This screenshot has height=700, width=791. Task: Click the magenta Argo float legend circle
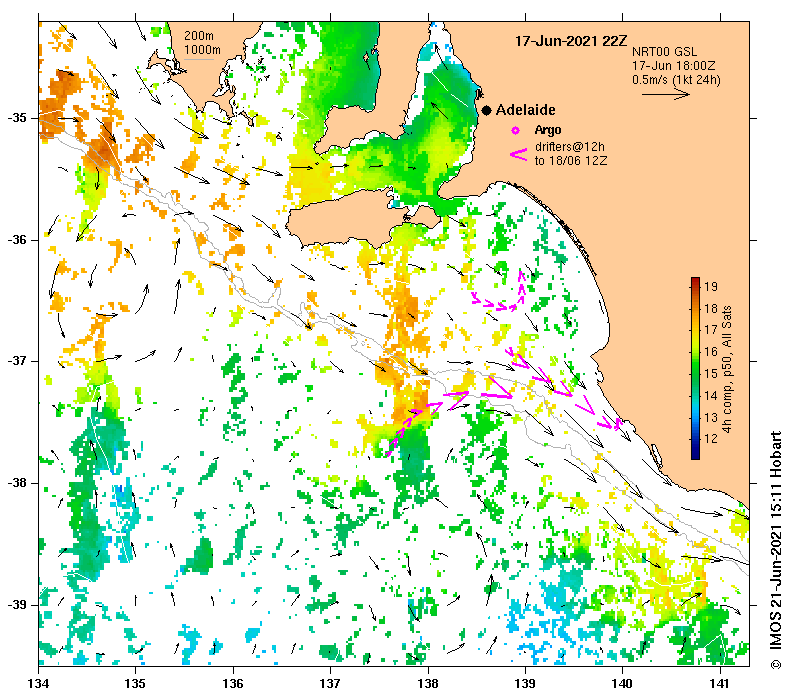click(x=515, y=131)
